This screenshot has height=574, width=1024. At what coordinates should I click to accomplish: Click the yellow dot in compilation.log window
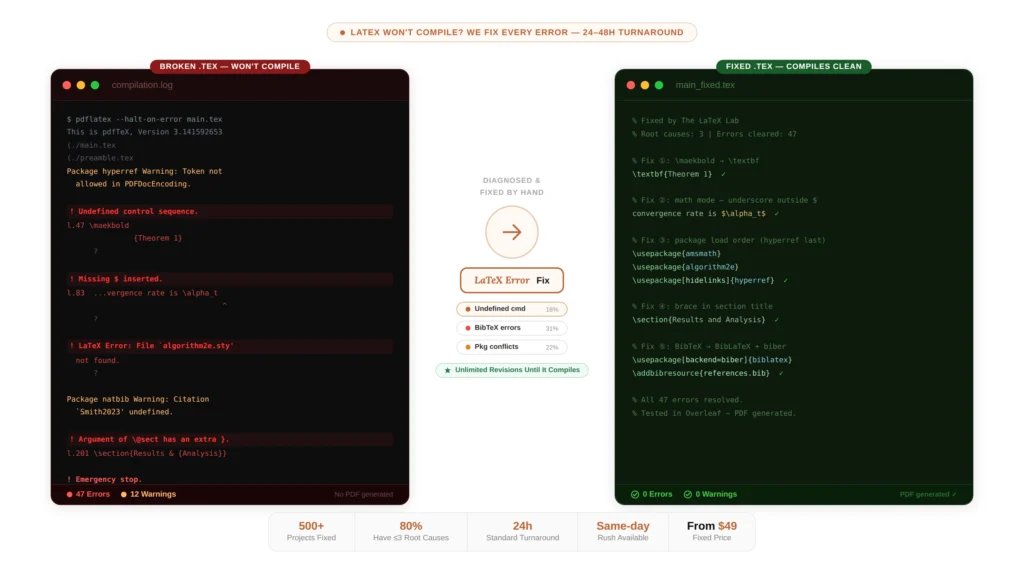pos(81,85)
